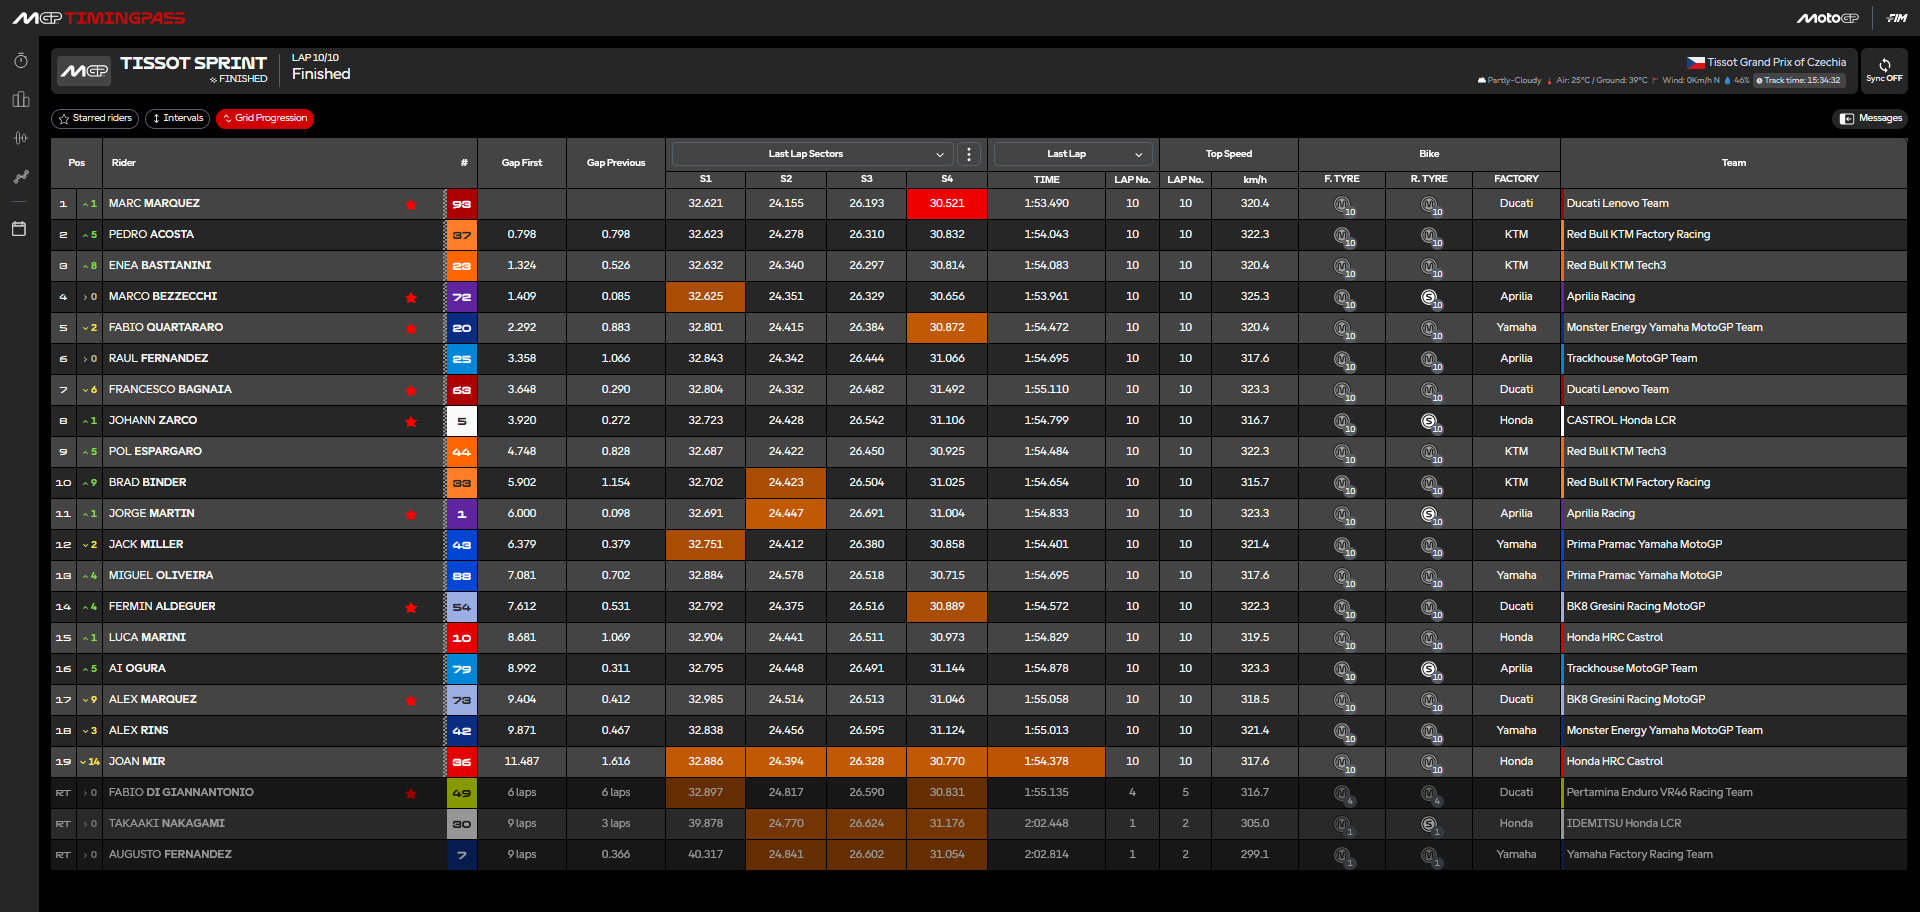Unstar Johann Zarco
The image size is (1920, 912).
click(411, 421)
